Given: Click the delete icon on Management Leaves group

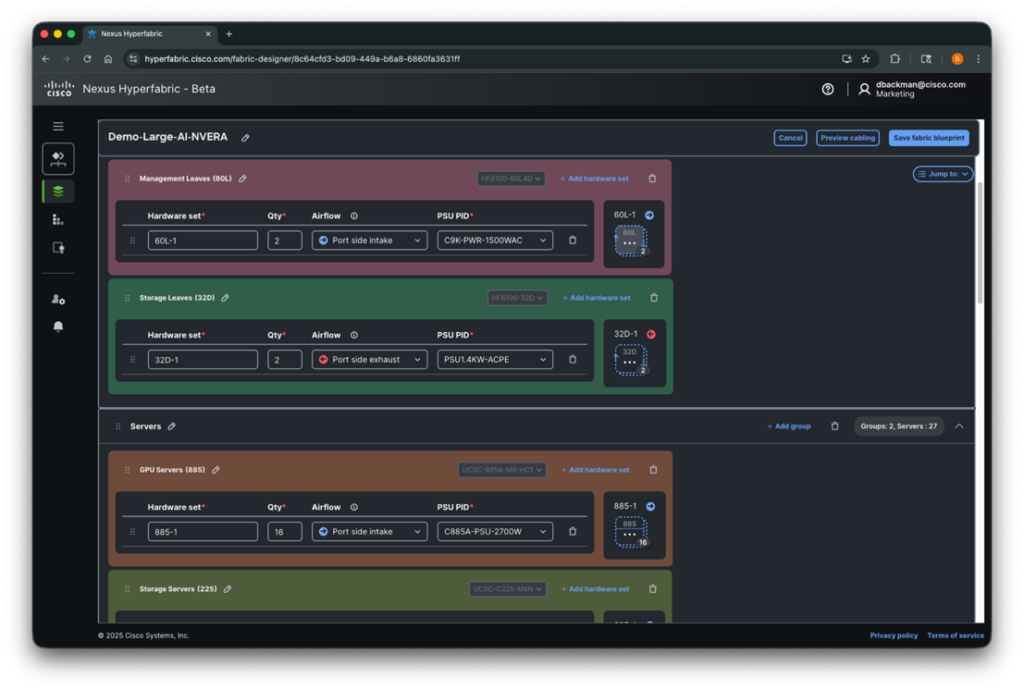Looking at the screenshot, I should point(652,178).
